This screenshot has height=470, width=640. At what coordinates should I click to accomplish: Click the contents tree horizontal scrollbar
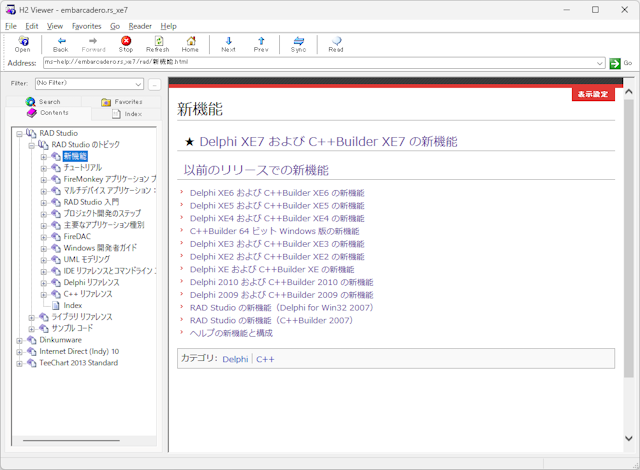pyautogui.click(x=71, y=441)
